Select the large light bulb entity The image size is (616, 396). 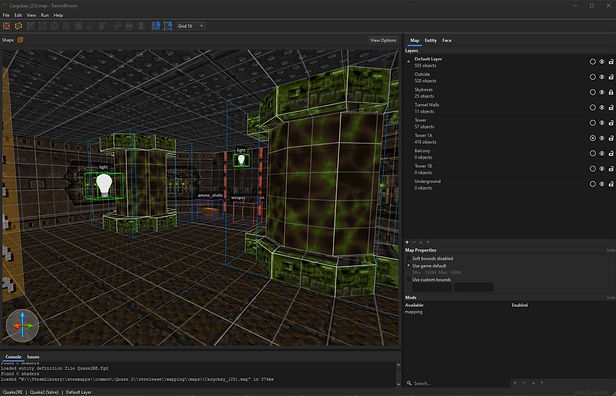(x=104, y=185)
